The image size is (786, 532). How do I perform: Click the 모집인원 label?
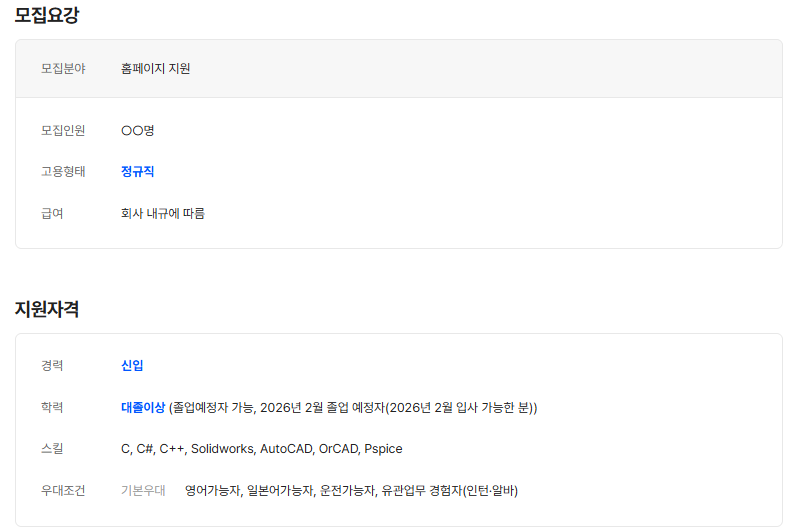coord(63,130)
